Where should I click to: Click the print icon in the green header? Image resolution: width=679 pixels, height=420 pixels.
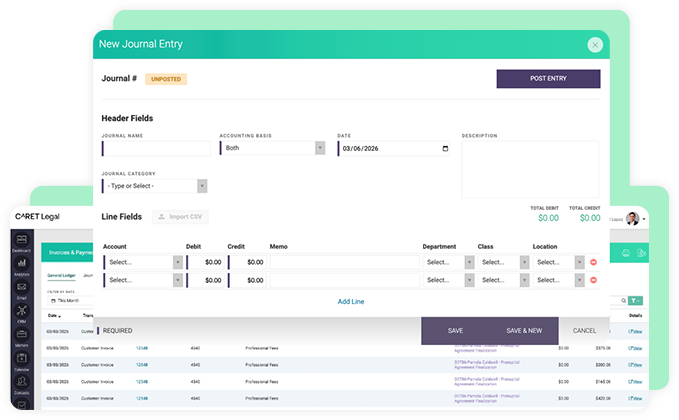[x=625, y=254]
